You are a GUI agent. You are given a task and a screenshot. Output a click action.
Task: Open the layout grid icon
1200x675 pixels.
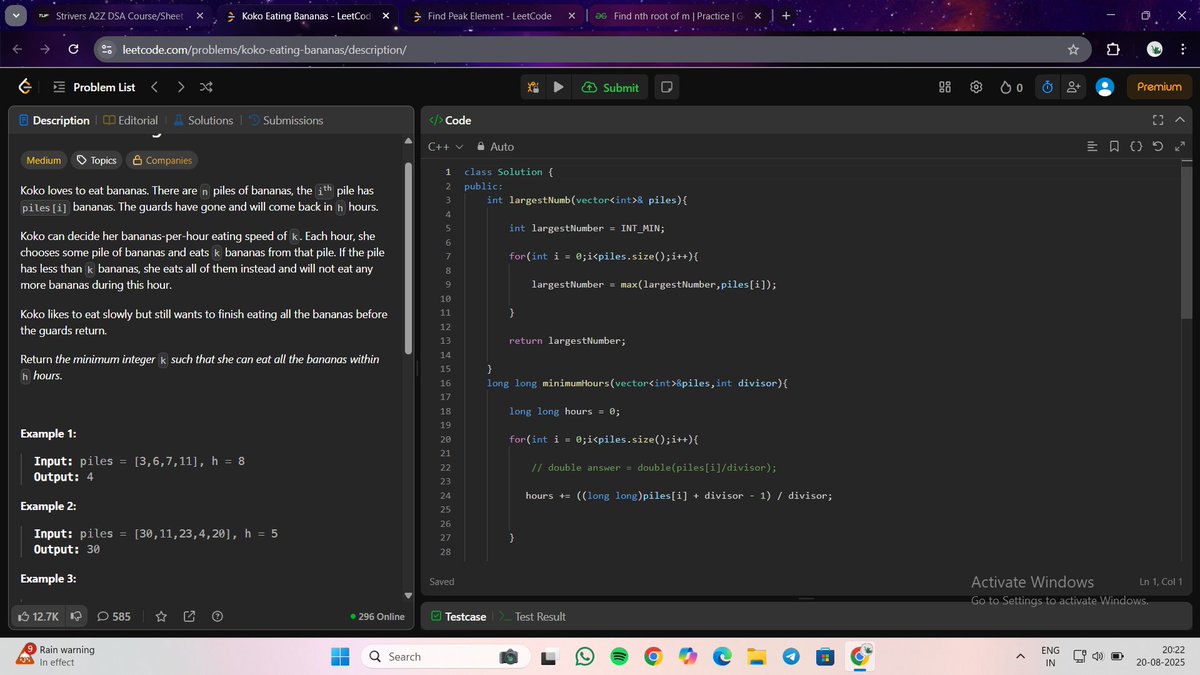(x=945, y=87)
